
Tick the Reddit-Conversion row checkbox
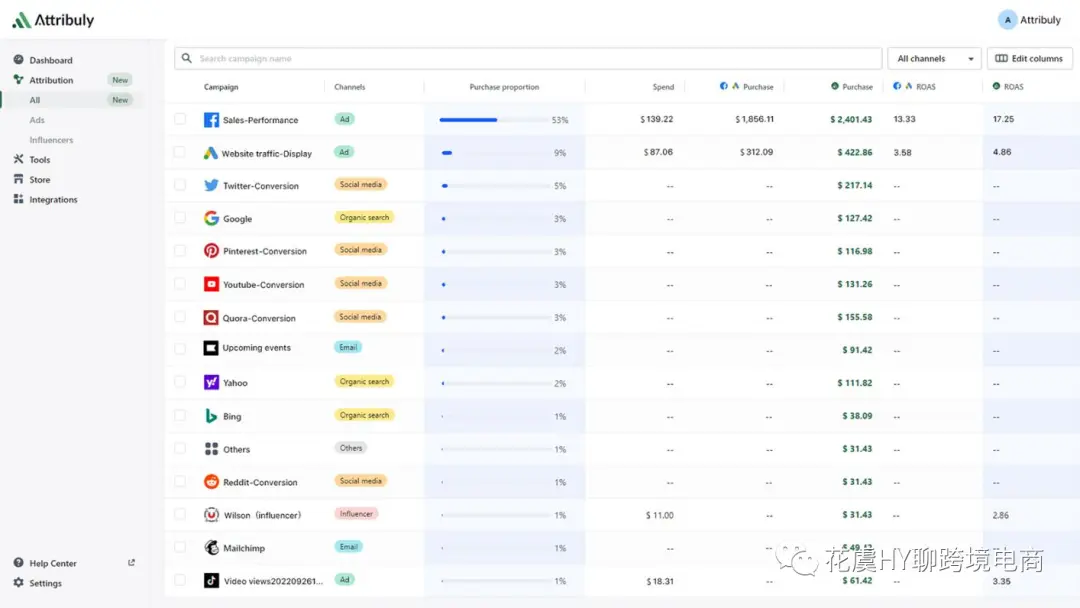[180, 481]
